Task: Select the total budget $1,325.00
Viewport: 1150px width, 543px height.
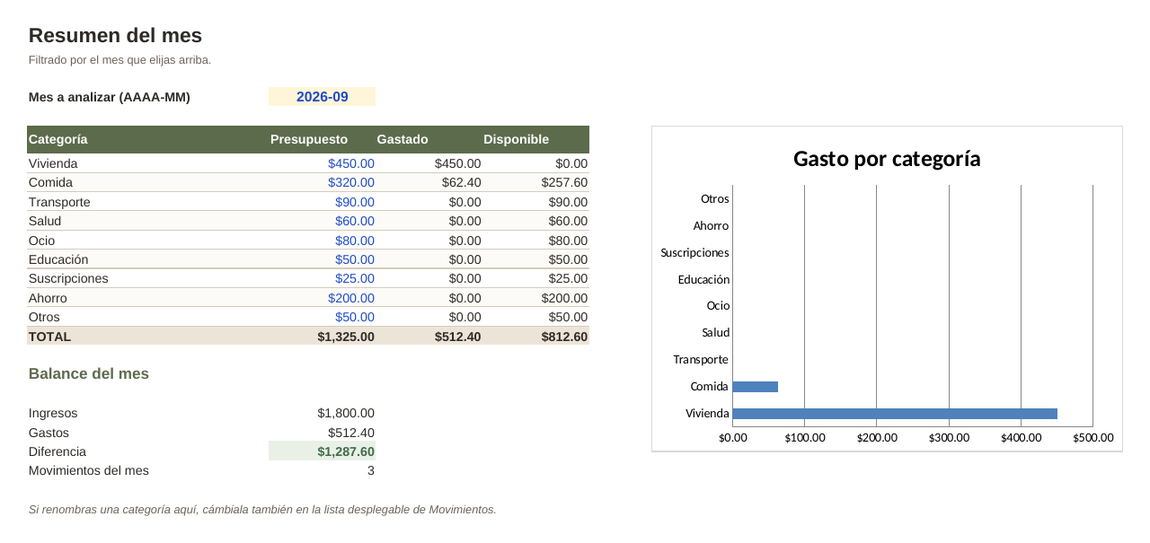Action: point(345,337)
